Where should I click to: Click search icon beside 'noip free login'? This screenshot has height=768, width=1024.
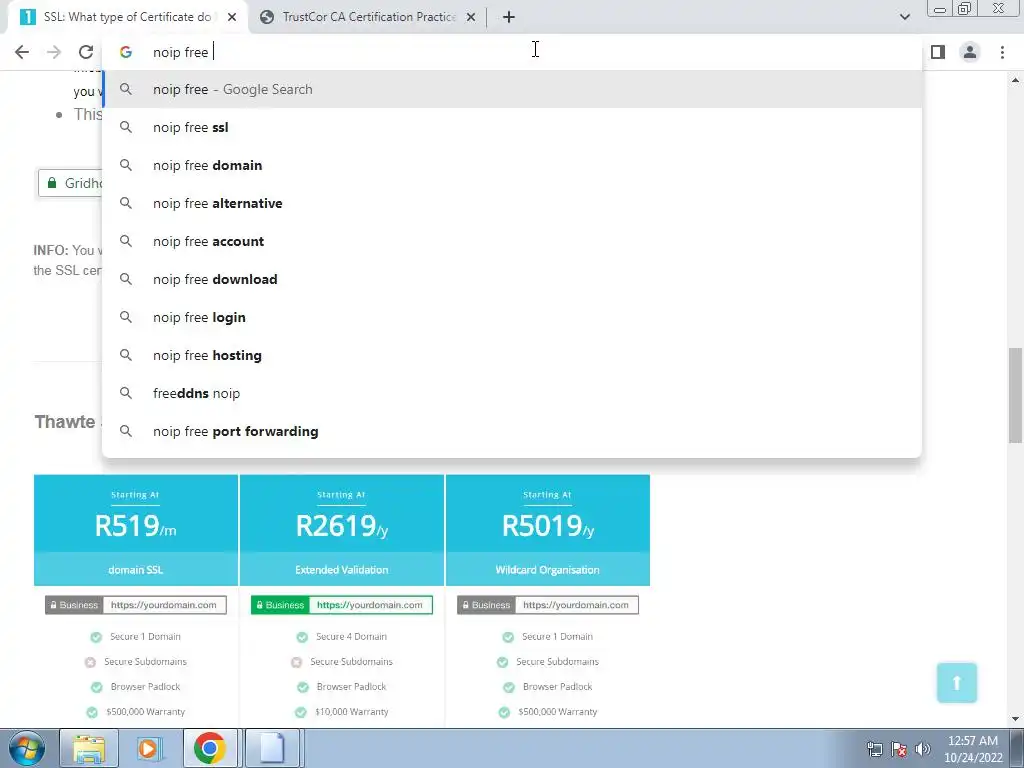tap(125, 317)
